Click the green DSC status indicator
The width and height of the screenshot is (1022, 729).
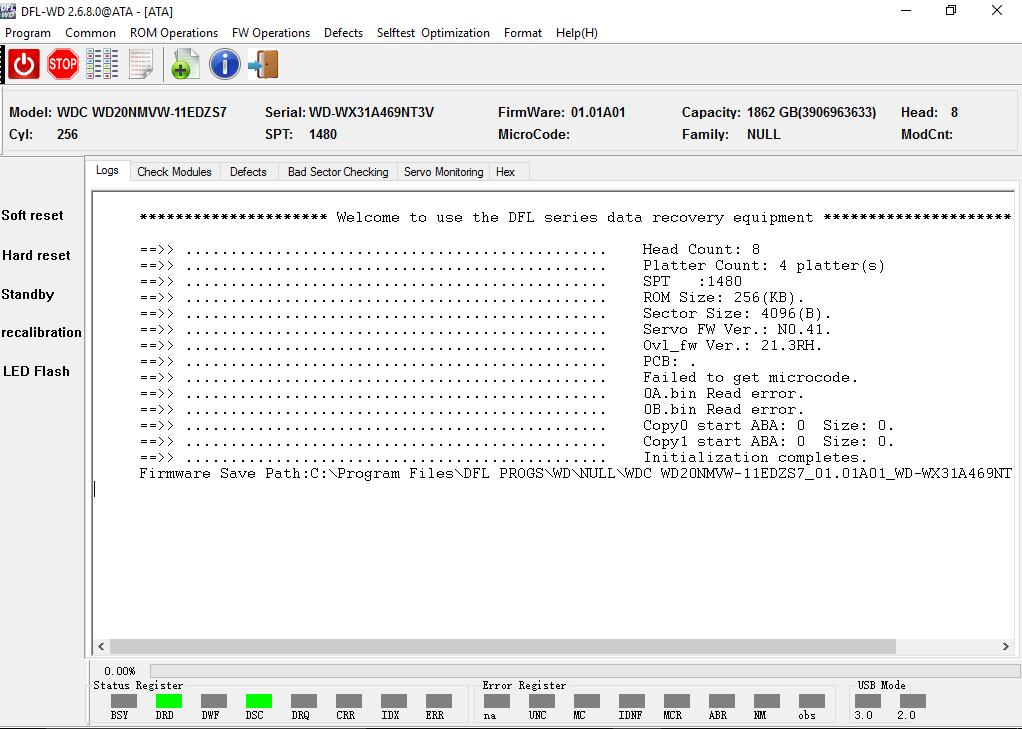[259, 701]
